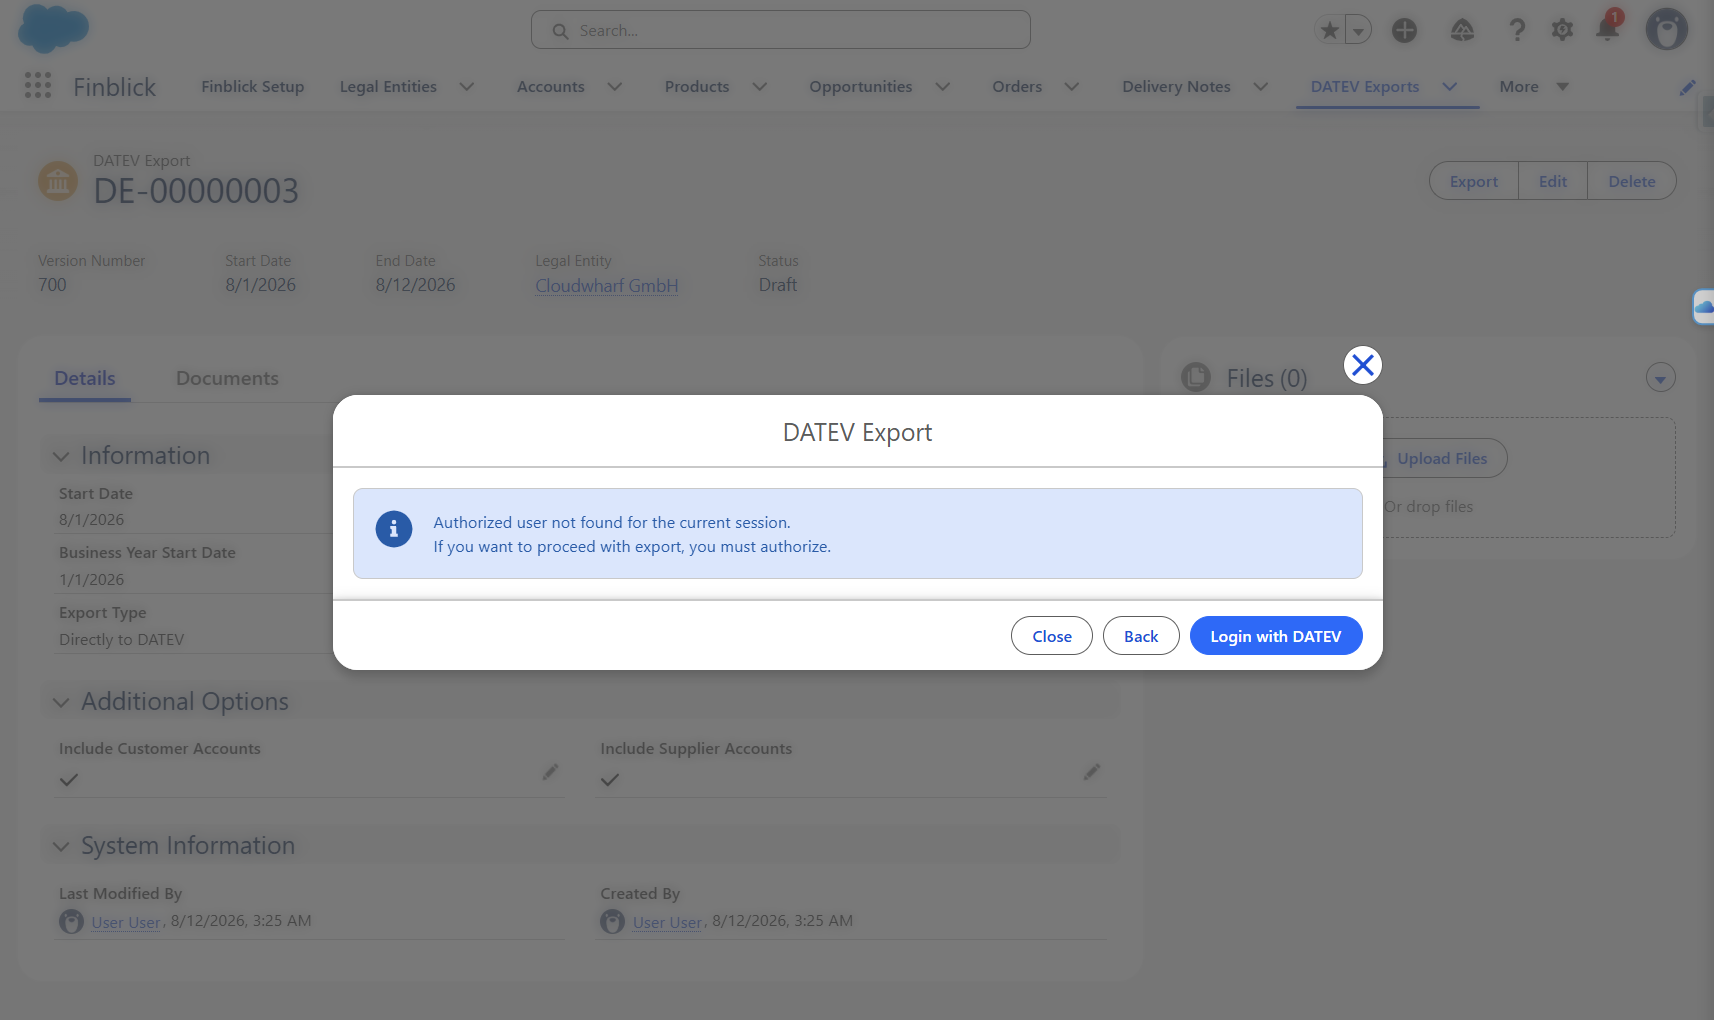Collapse the Information section
1714x1020 pixels.
point(61,456)
